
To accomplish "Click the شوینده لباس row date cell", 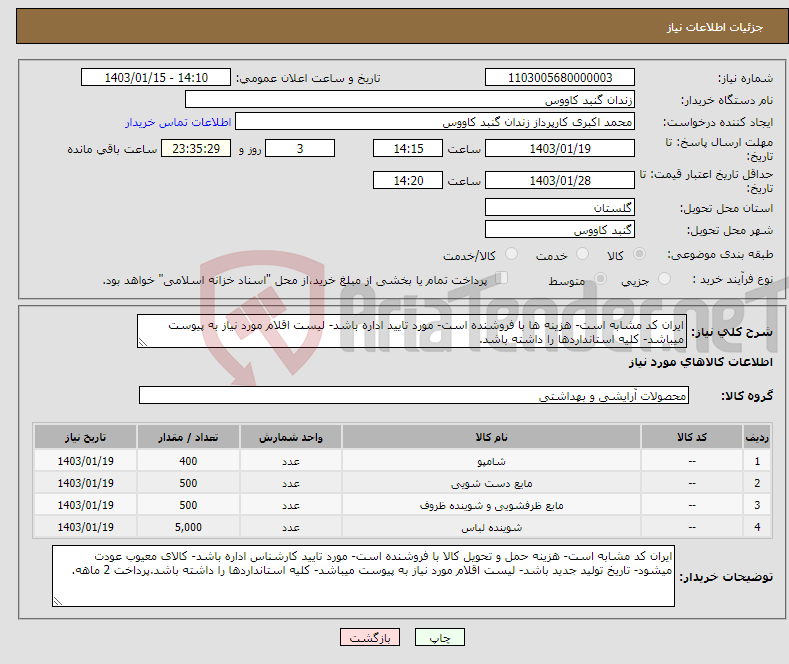I will (x=86, y=527).
